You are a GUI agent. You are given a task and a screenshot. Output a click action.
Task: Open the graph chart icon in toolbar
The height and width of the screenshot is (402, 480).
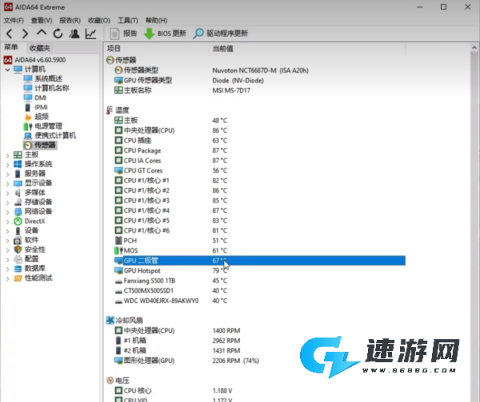pyautogui.click(x=91, y=33)
